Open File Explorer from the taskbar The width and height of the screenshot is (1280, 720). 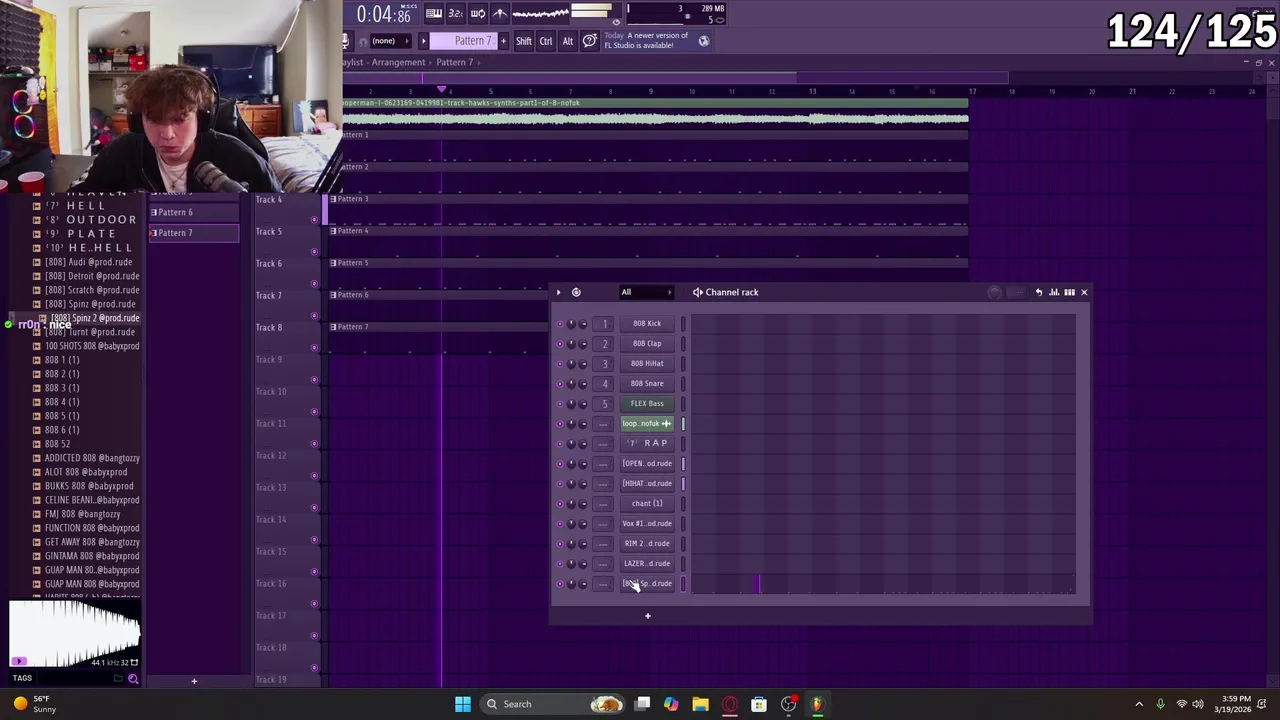pos(700,704)
